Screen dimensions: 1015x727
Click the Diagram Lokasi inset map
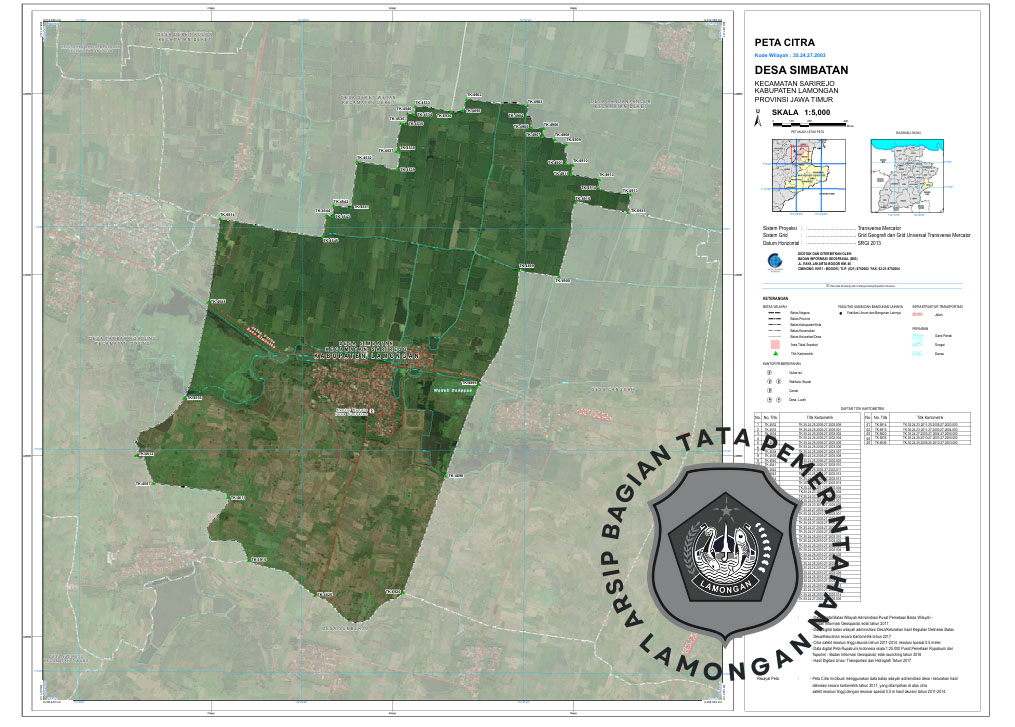click(x=908, y=175)
